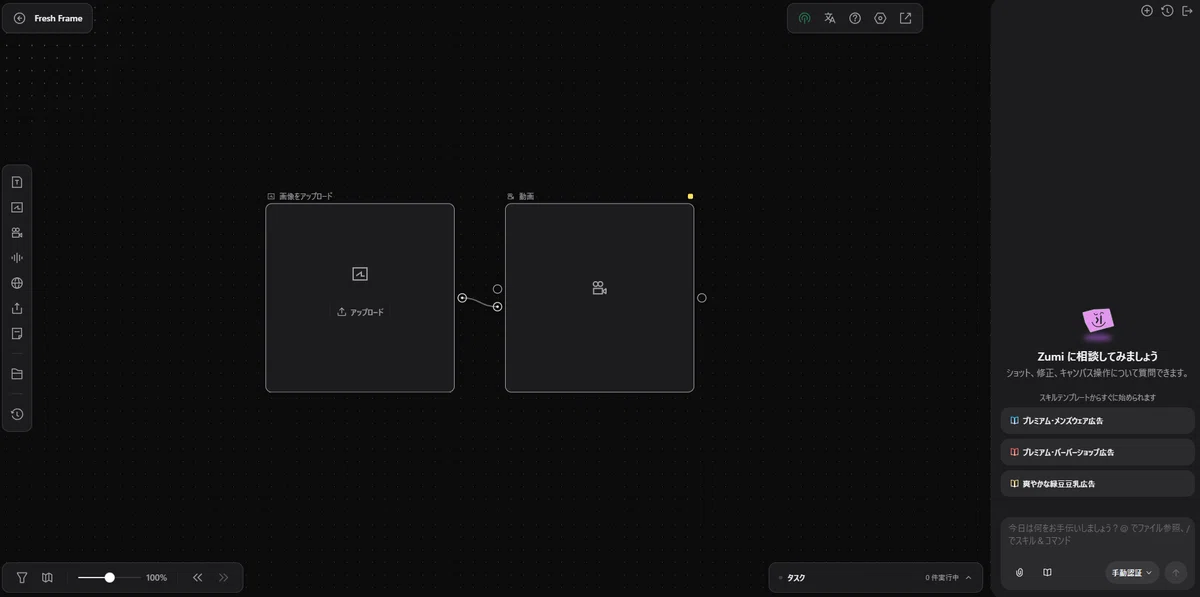Viewport: 1200px width, 597px height.
Task: Click the アップロード button in the image node
Action: coord(360,312)
